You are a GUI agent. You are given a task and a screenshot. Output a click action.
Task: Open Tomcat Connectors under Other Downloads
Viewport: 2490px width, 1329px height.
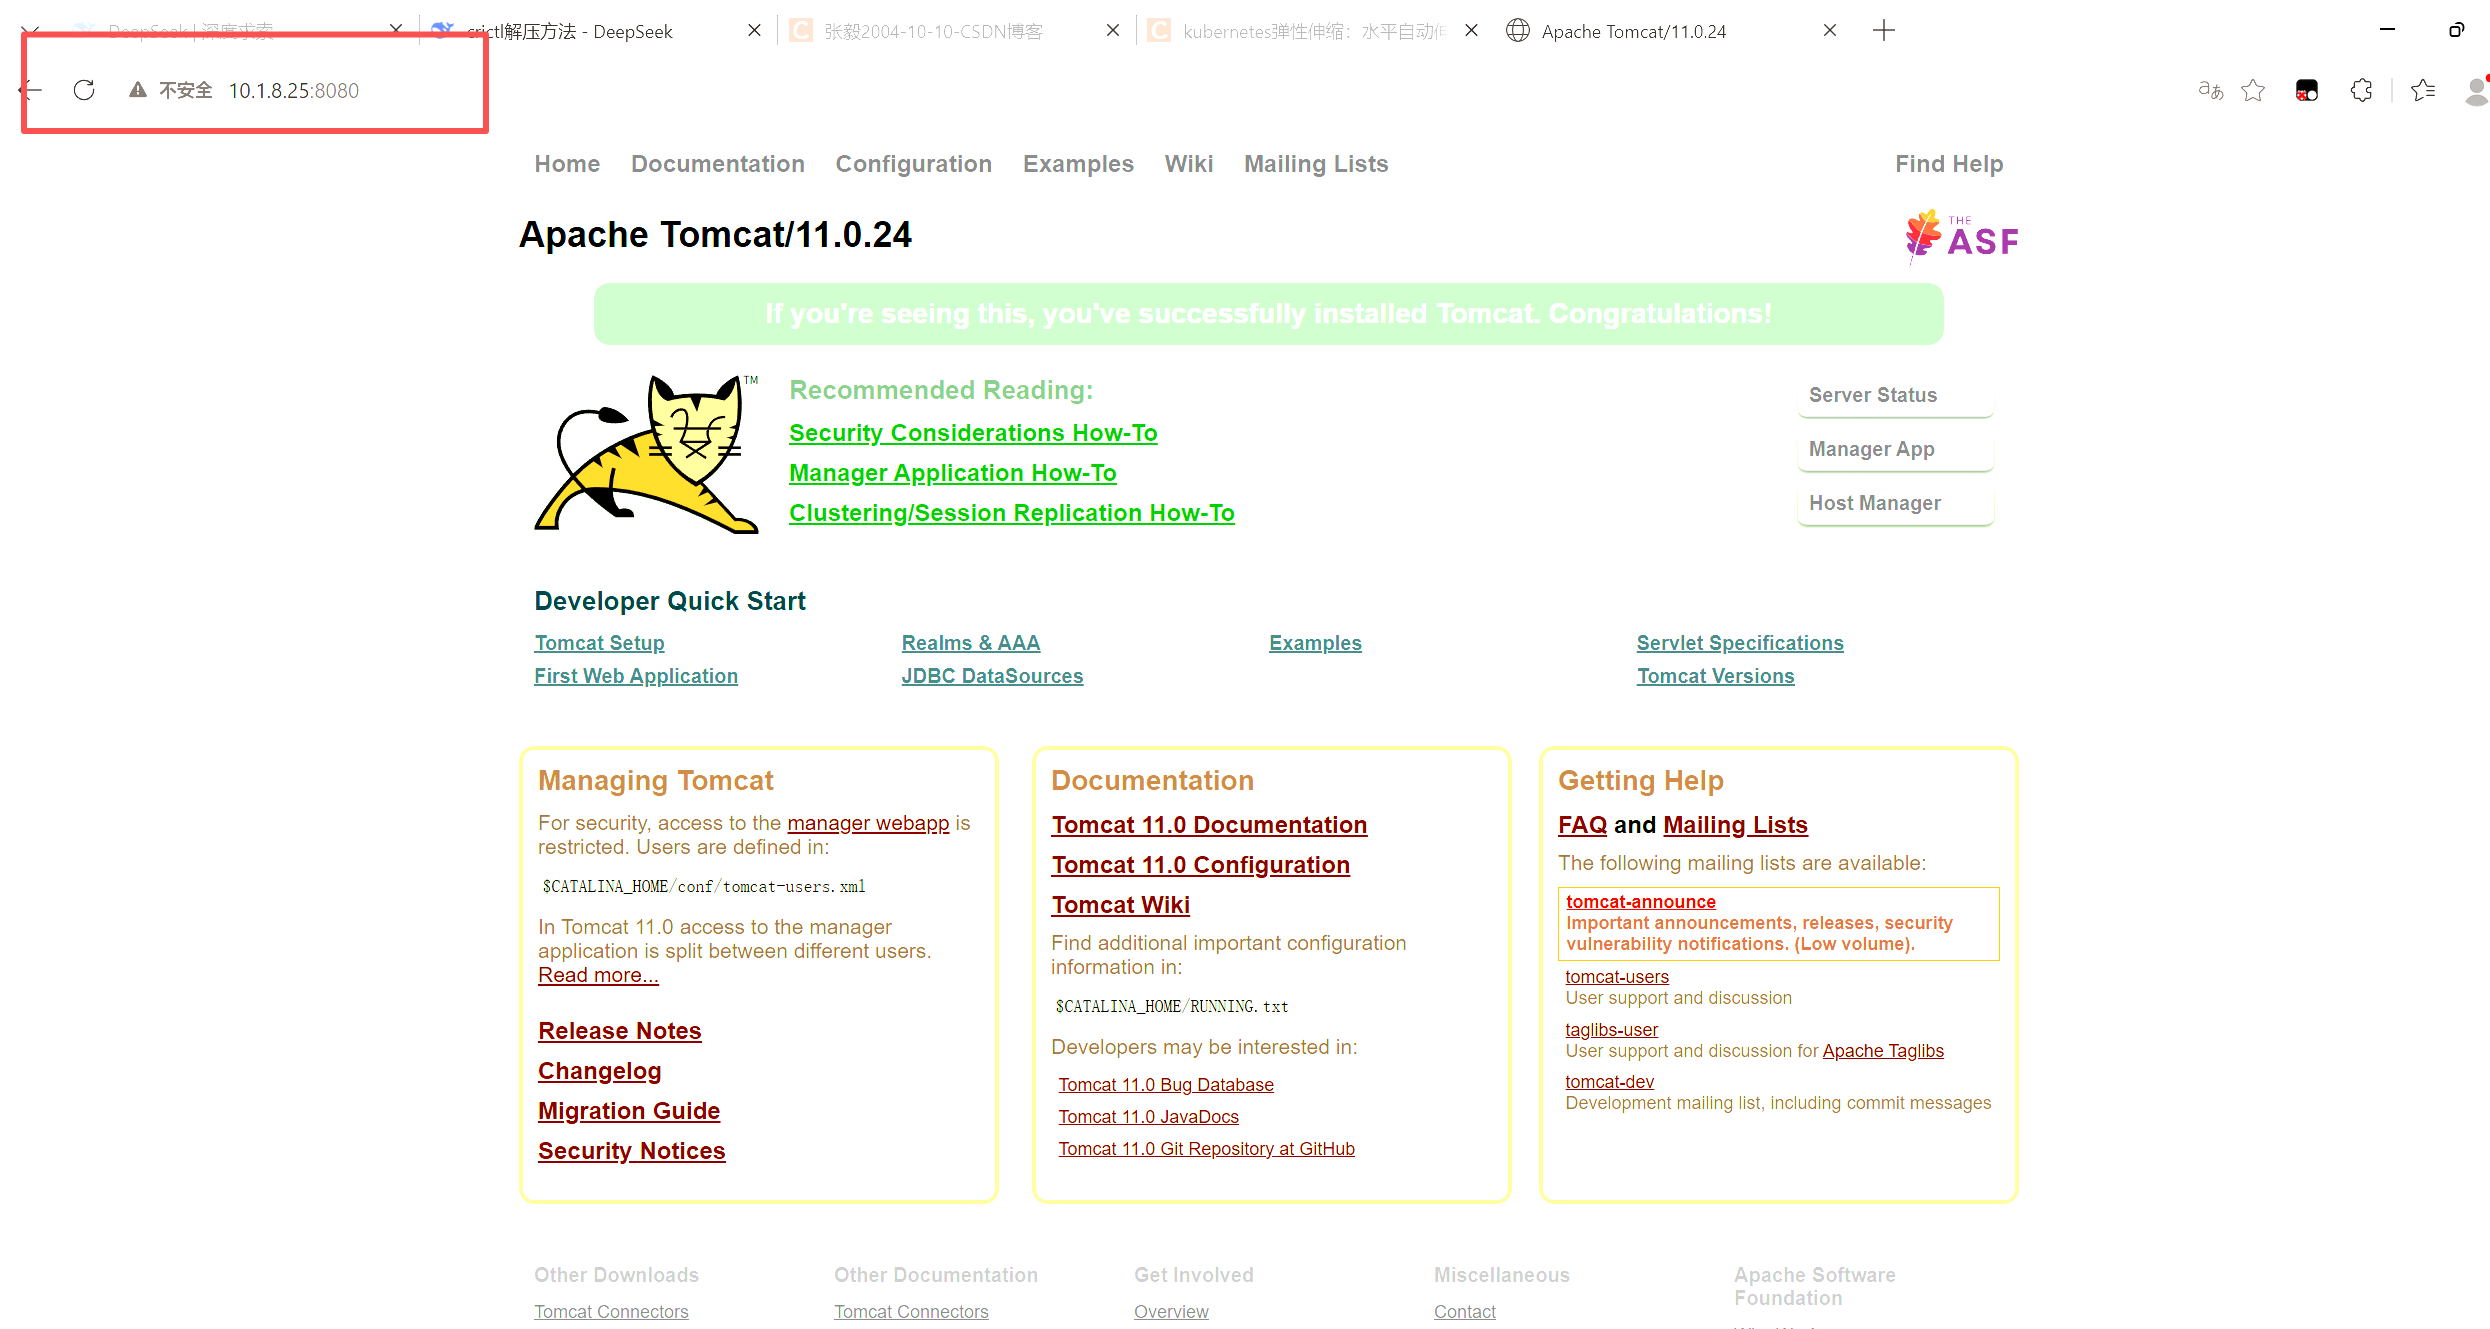611,1312
